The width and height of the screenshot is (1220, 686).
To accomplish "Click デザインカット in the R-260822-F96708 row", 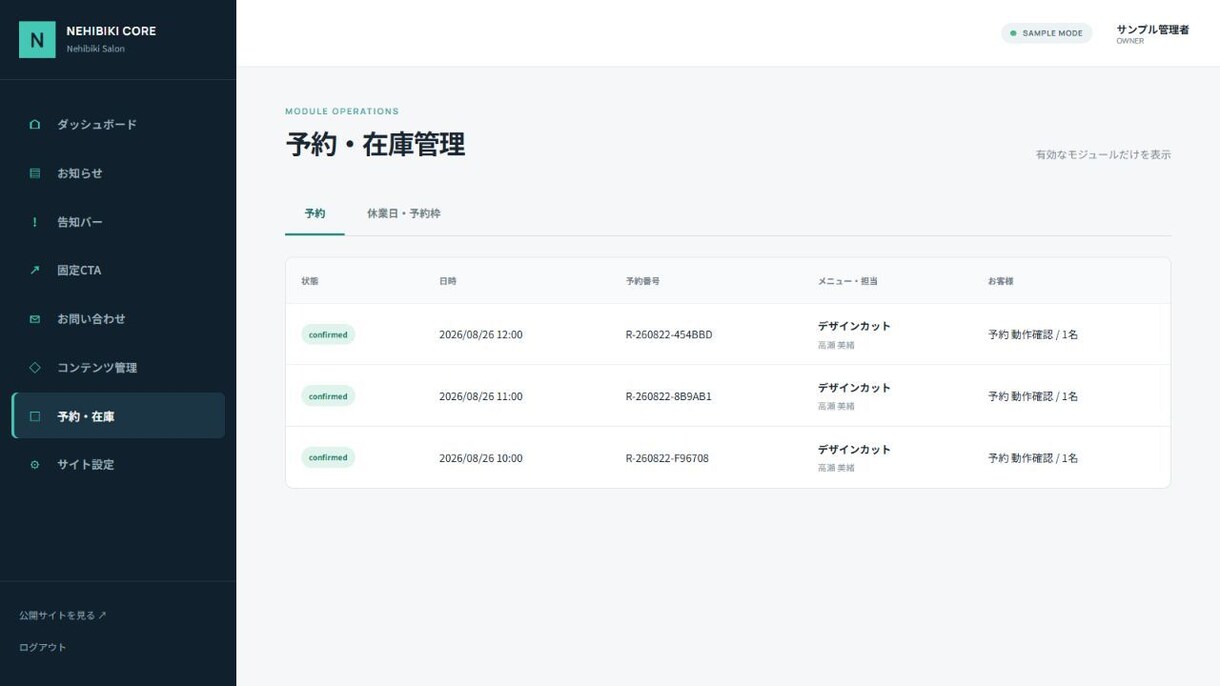I will [854, 450].
